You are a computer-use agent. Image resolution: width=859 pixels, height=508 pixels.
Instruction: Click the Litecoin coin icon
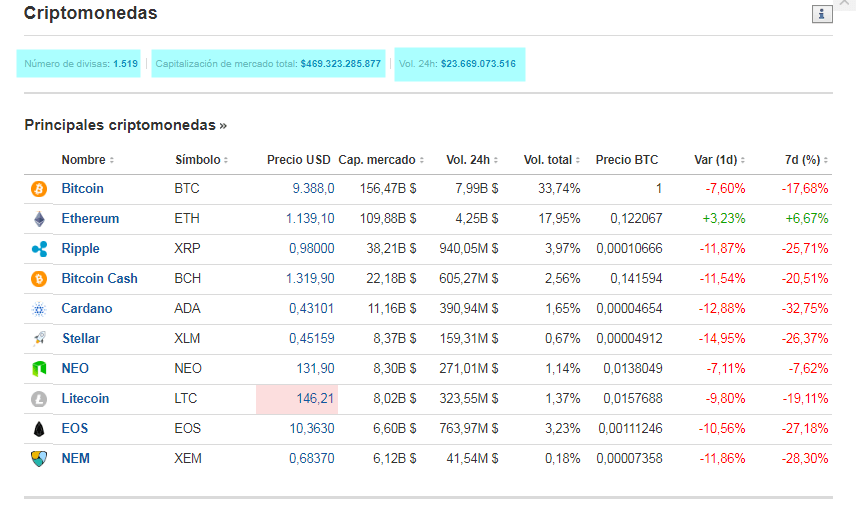[x=39, y=399]
